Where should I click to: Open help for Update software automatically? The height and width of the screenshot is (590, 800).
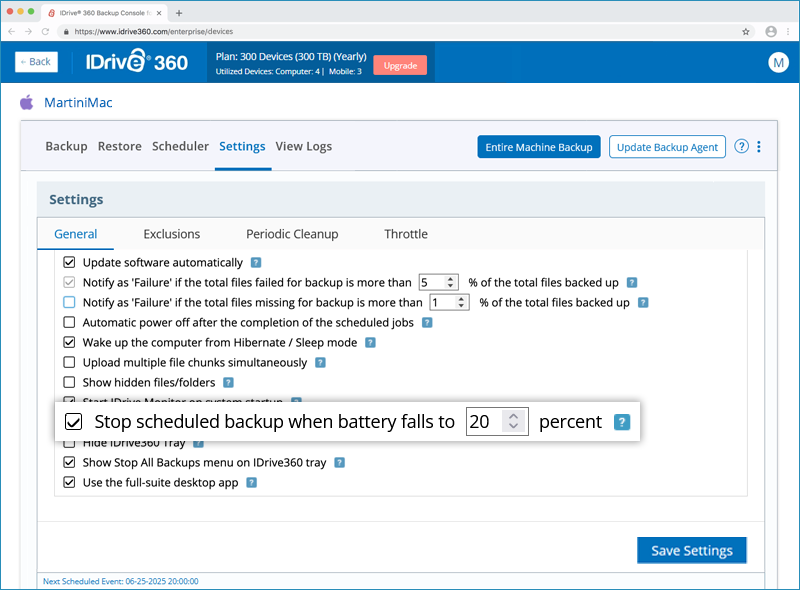256,263
